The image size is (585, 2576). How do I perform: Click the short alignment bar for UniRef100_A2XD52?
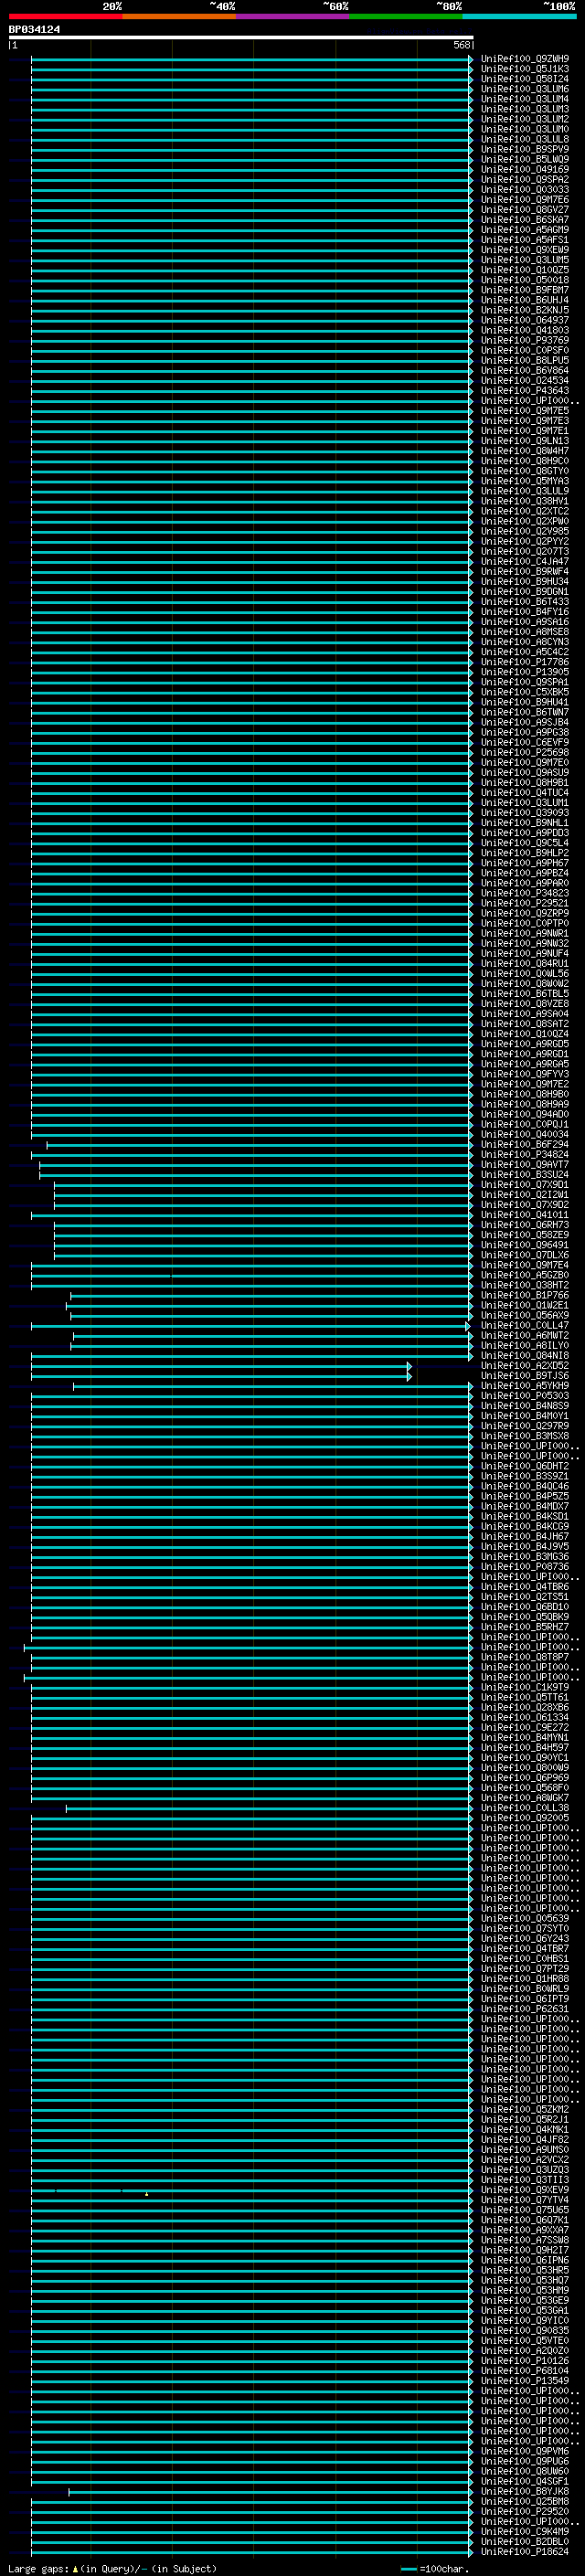pyautogui.click(x=221, y=1366)
